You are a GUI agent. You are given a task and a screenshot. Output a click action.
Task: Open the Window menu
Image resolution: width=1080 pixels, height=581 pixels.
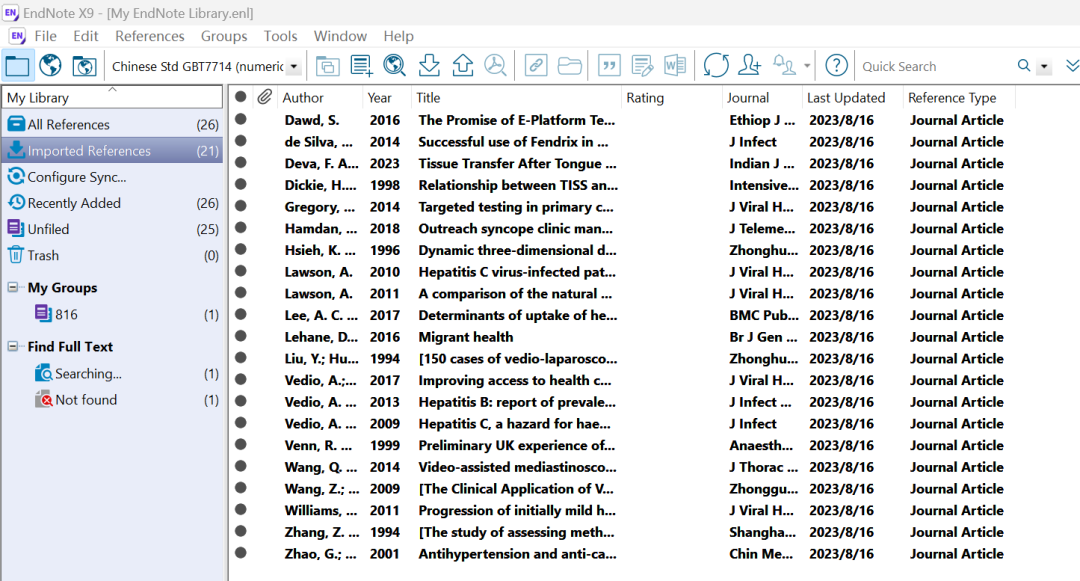click(340, 36)
